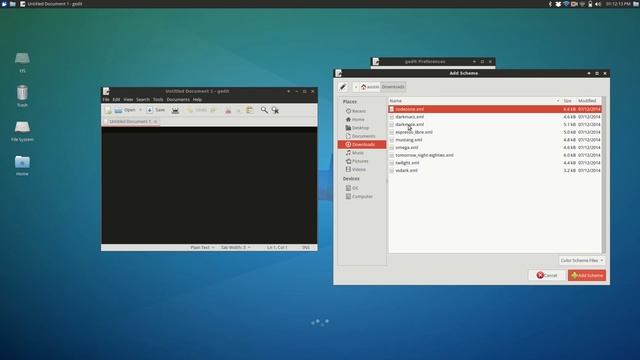
Task: Sort files by the Modified column
Action: (x=588, y=101)
